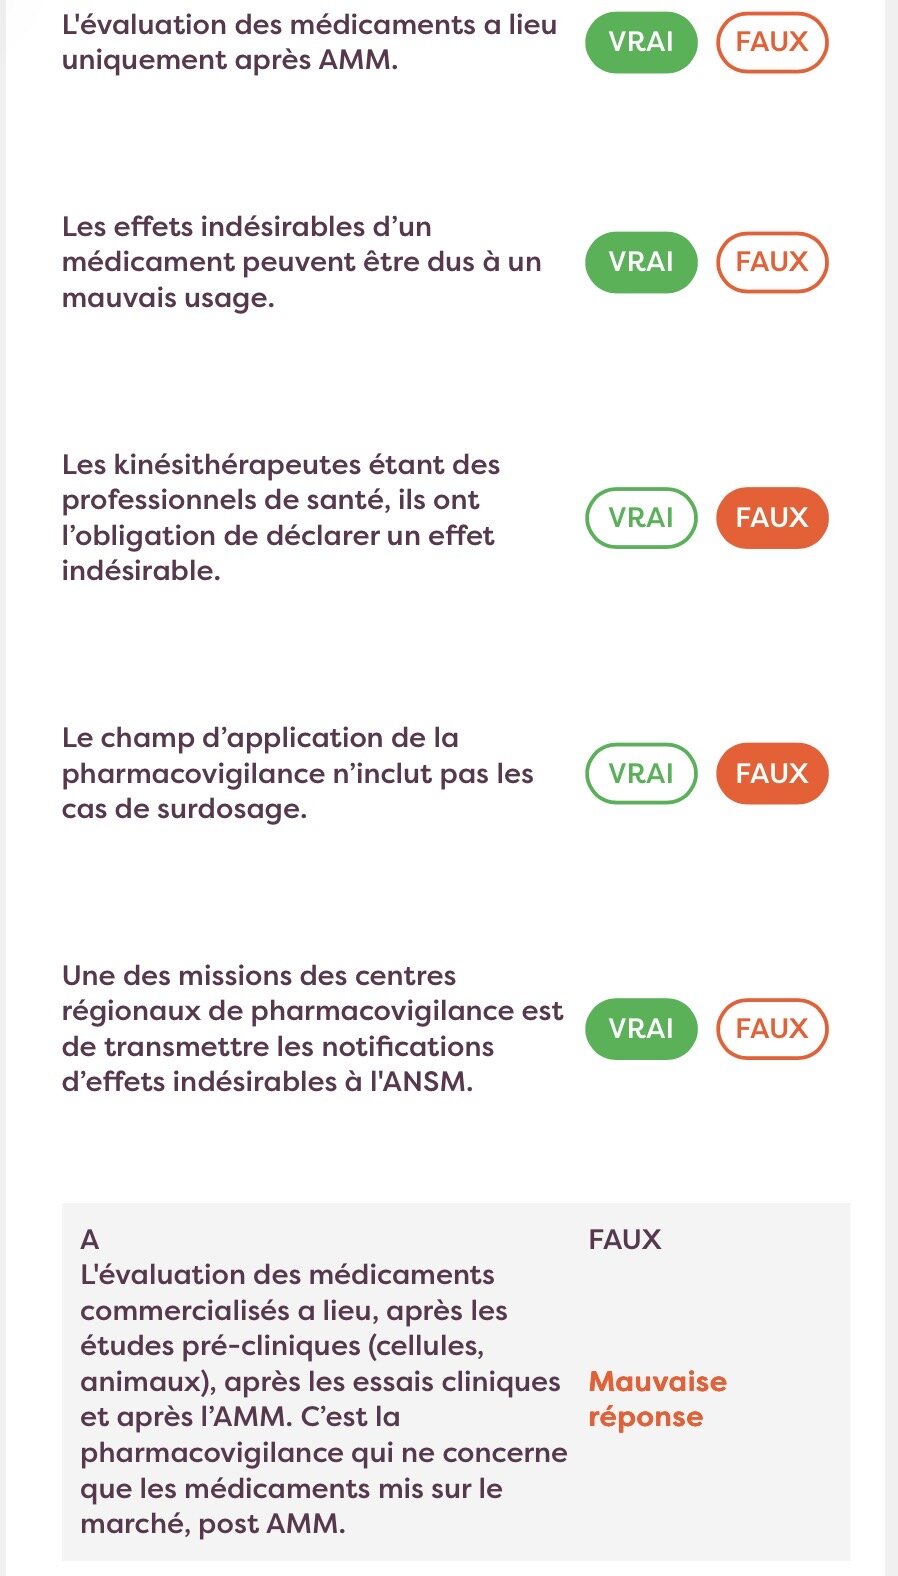
Task: Click the centres régionaux de pharmacovigilance statement
Action: click(312, 1029)
